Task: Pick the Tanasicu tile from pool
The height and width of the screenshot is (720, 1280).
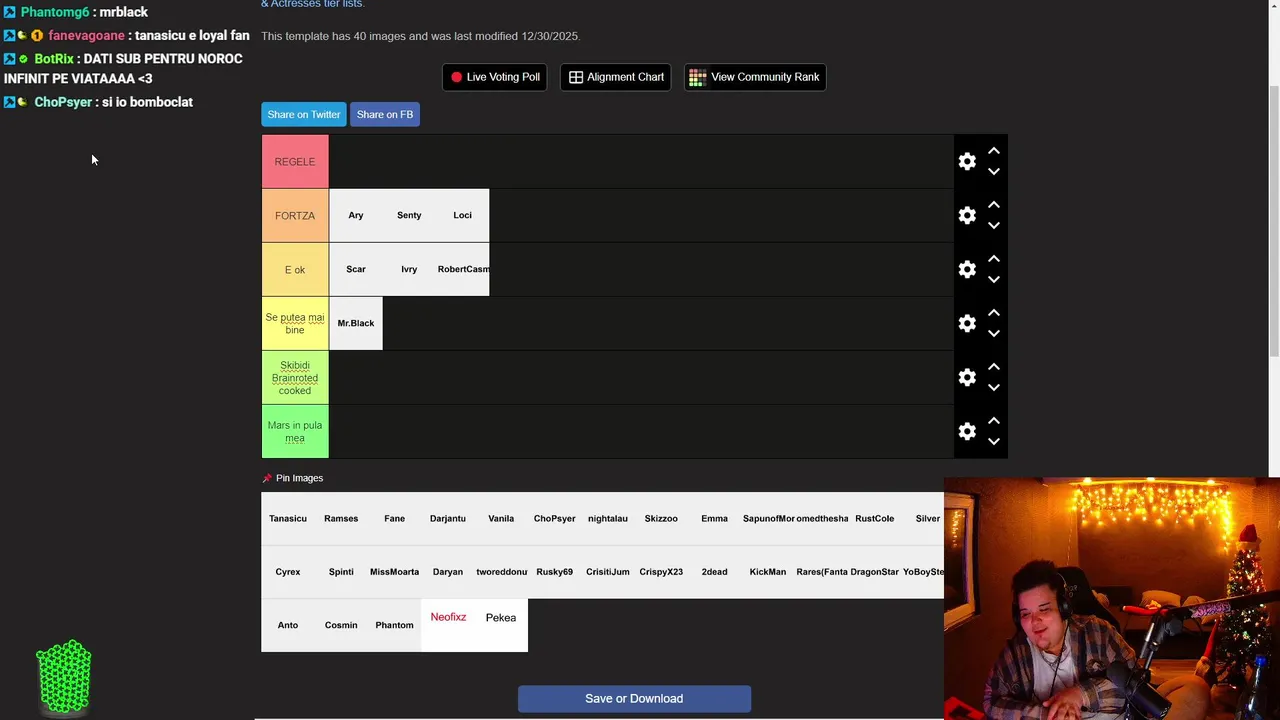Action: [288, 518]
